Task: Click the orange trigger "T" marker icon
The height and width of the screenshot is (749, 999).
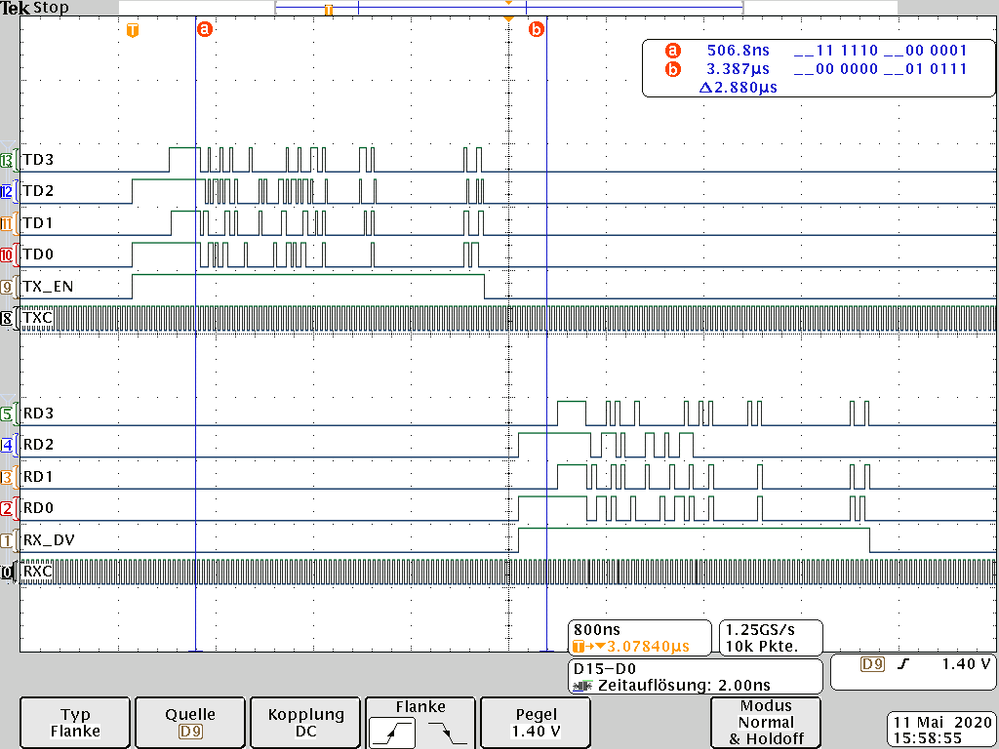Action: 132,30
